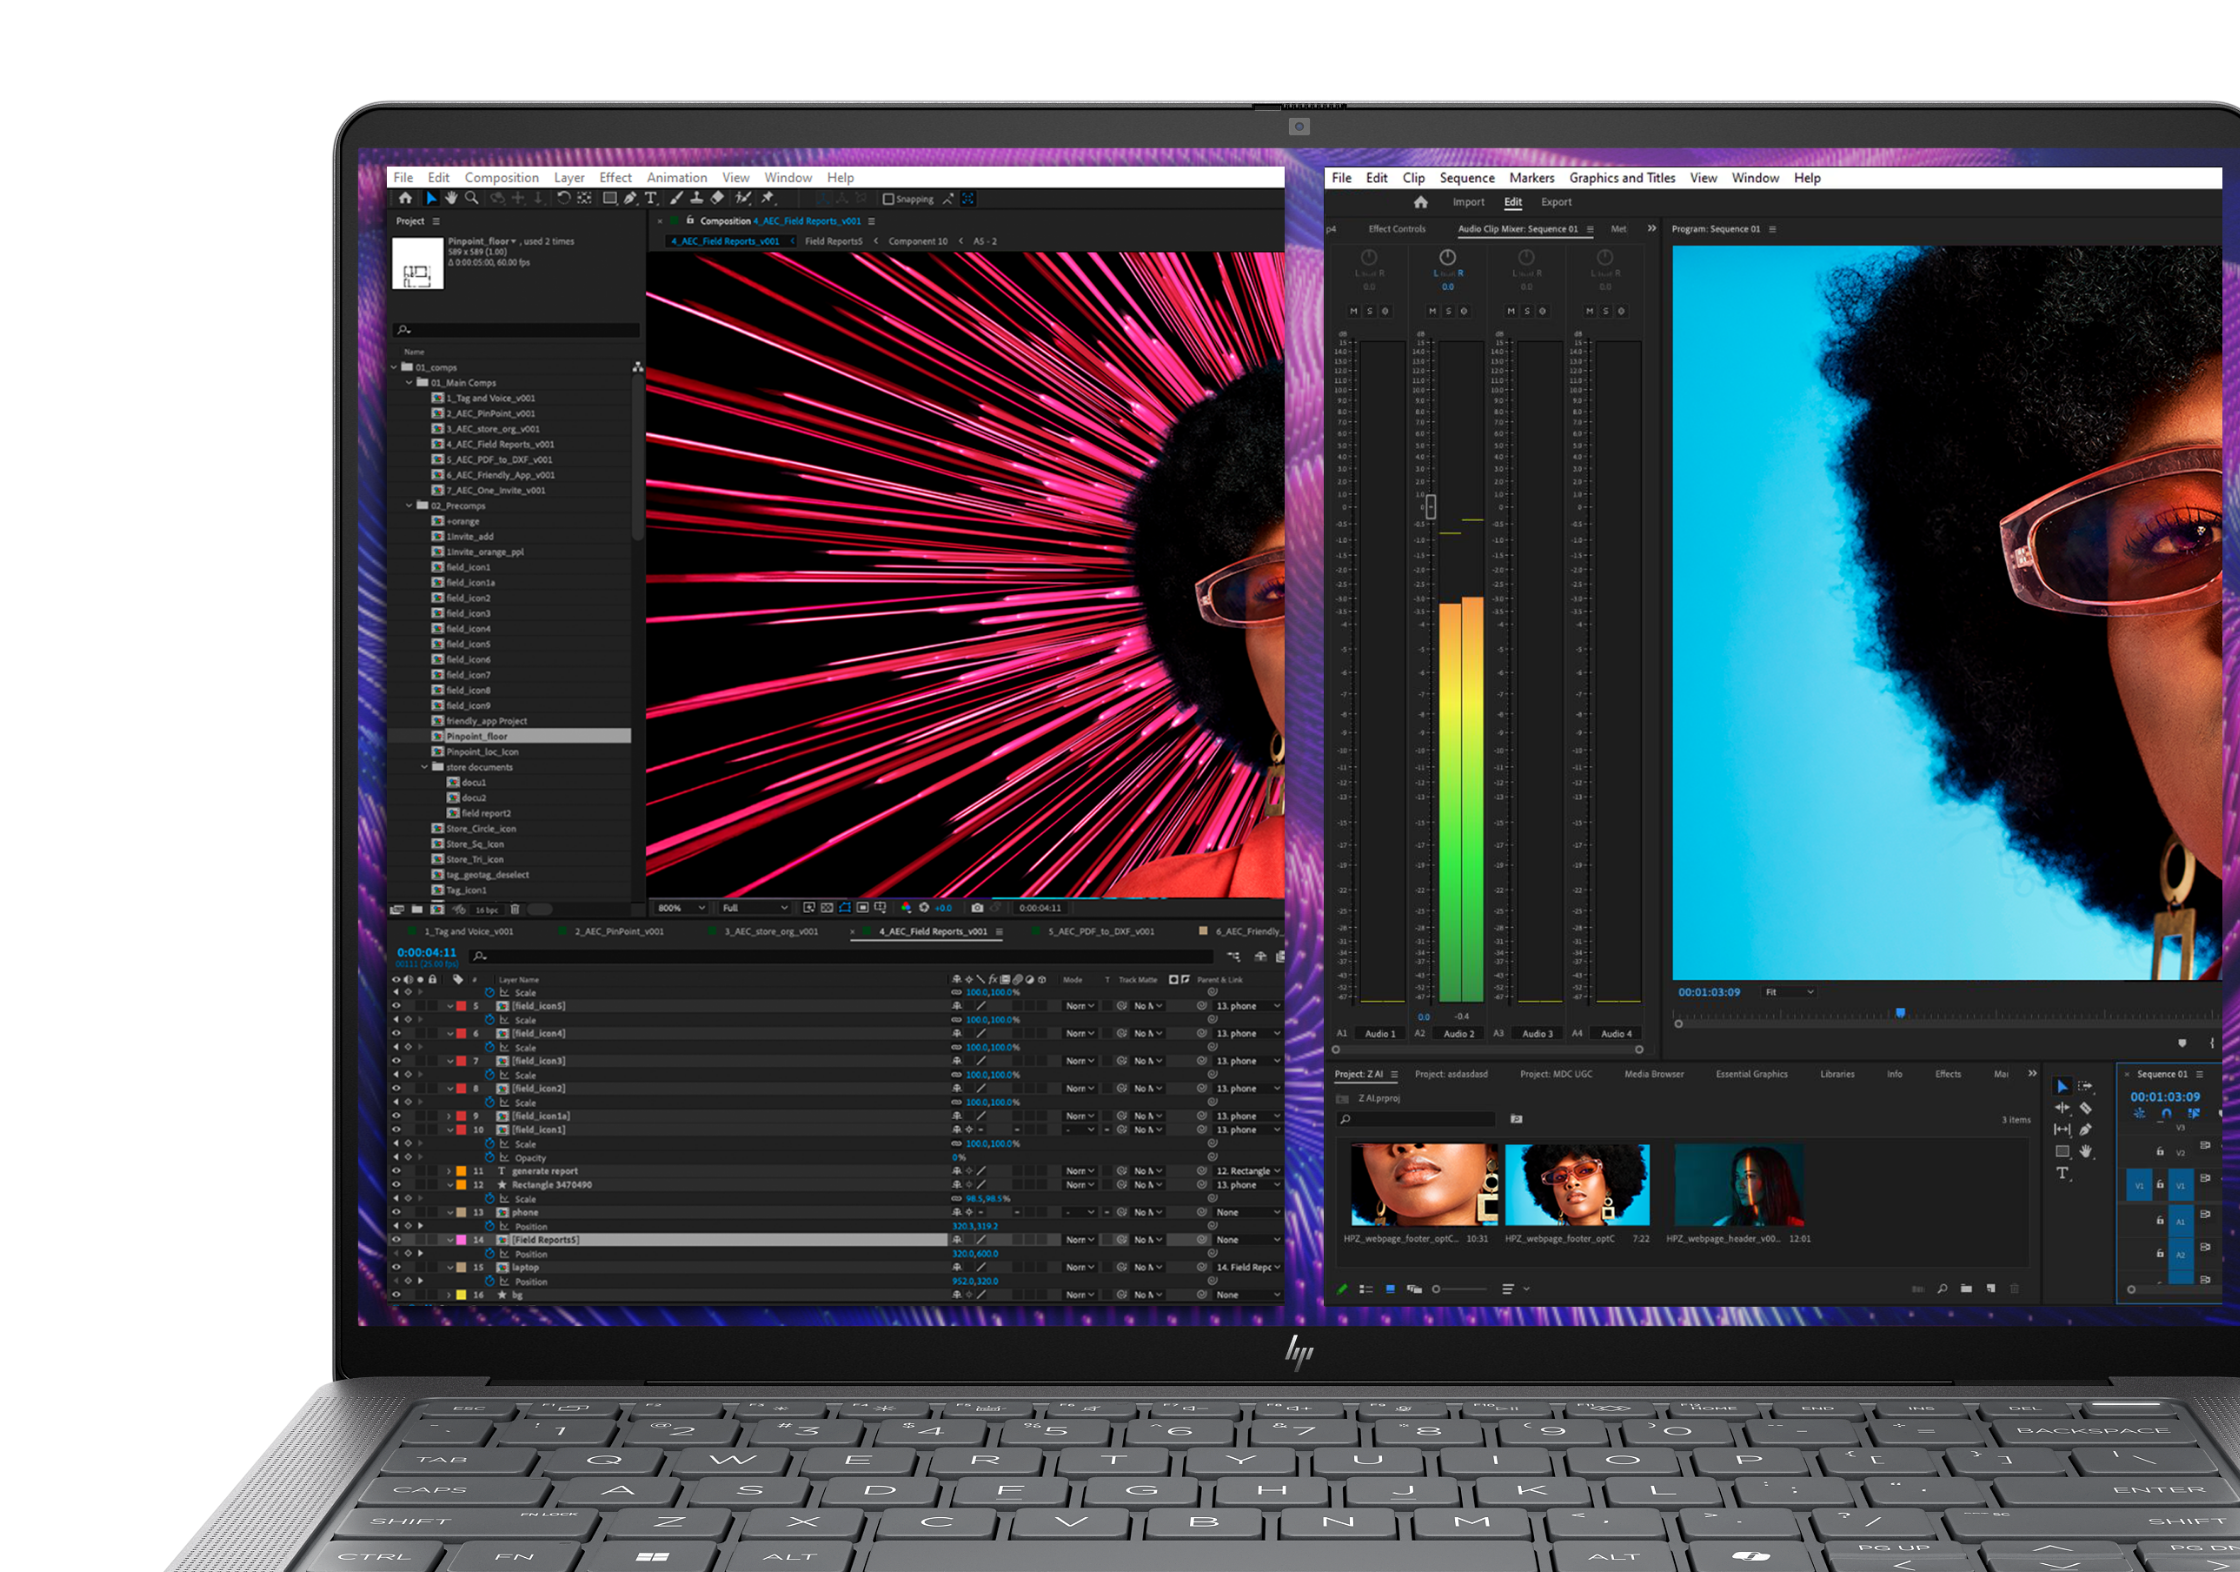
Task: Lock the V2 track in Sequence 01
Action: [x=2160, y=1152]
